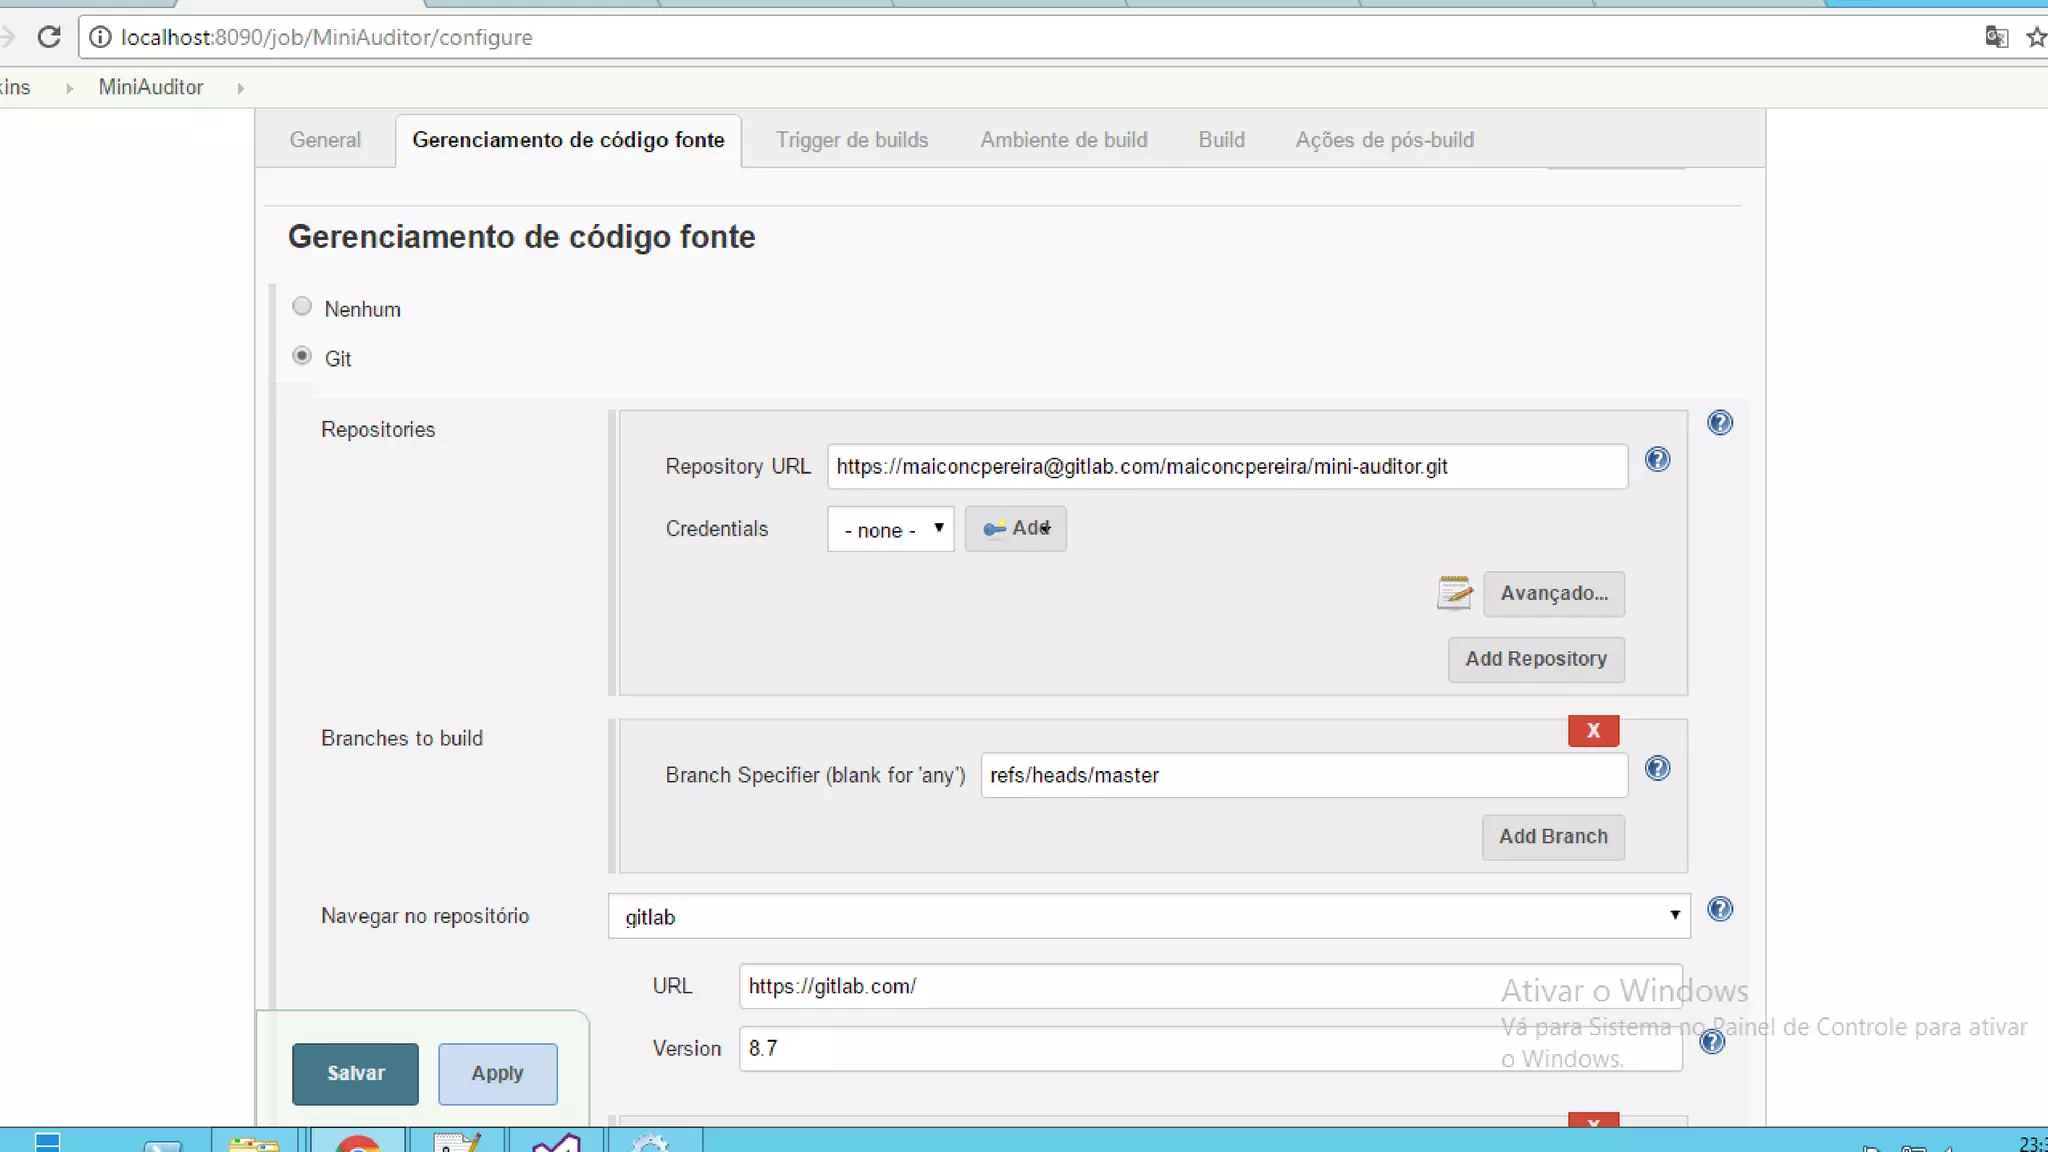Select the Git radio button
The height and width of the screenshot is (1152, 2048).
point(302,357)
